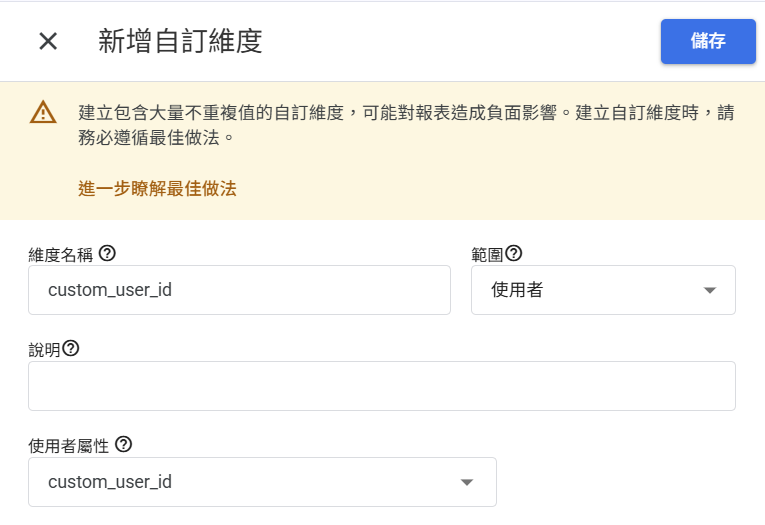Focus the empty 說明 description field

point(382,386)
